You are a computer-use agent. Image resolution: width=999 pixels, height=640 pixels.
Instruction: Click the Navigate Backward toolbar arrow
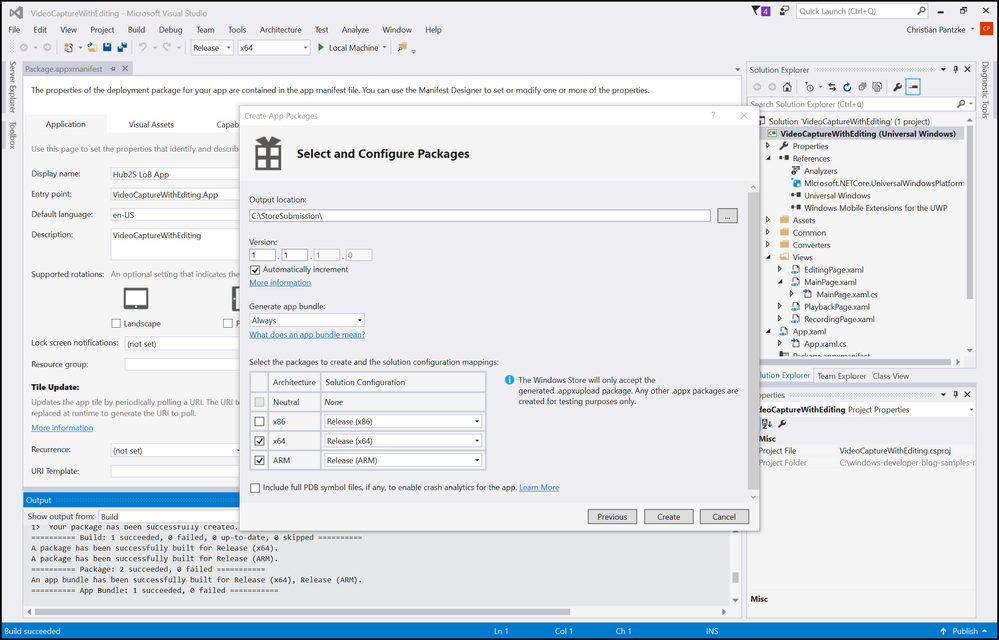click(24, 48)
